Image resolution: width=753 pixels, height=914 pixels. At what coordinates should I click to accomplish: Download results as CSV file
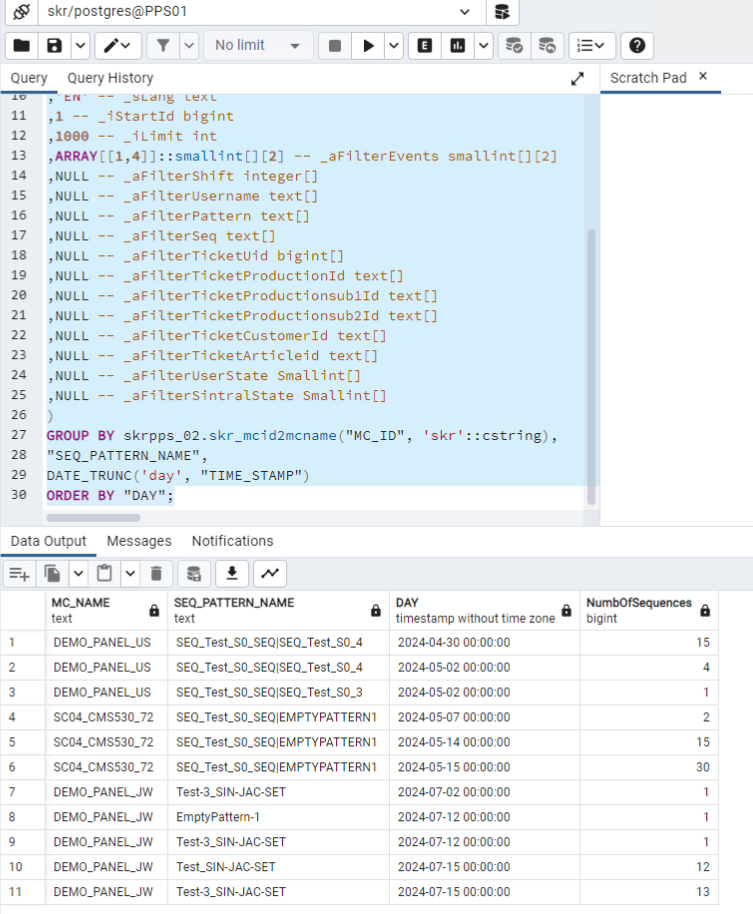232,574
